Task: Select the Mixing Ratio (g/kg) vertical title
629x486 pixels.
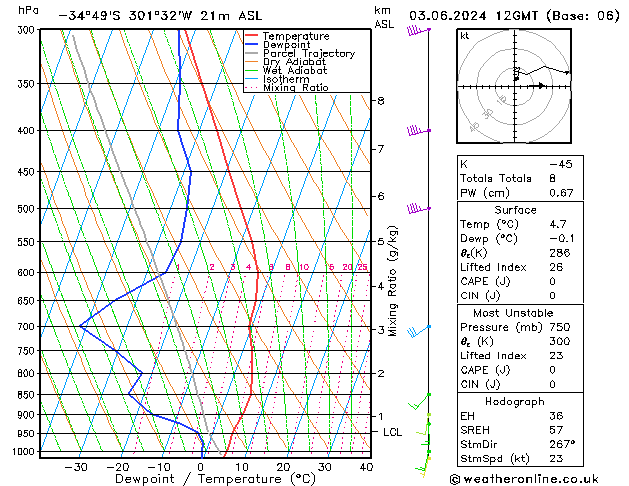Action: pyautogui.click(x=392, y=281)
